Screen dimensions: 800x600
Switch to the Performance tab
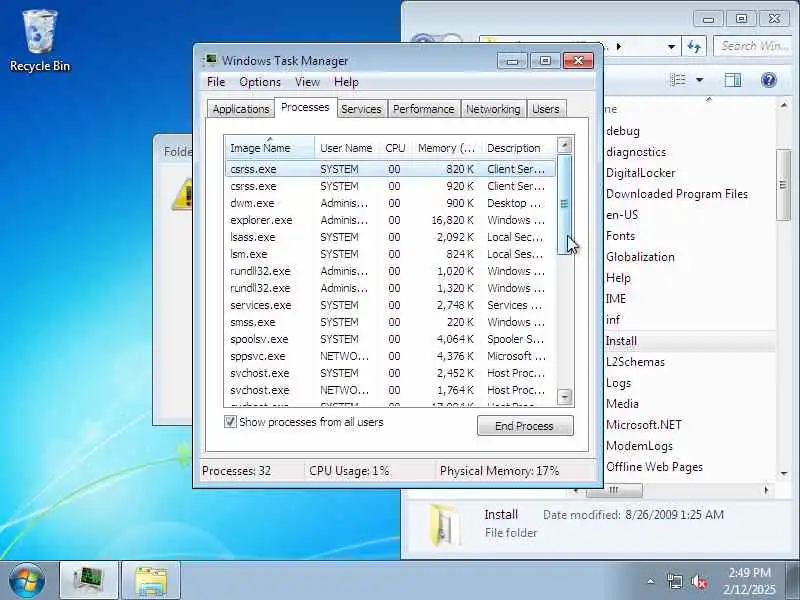point(423,109)
